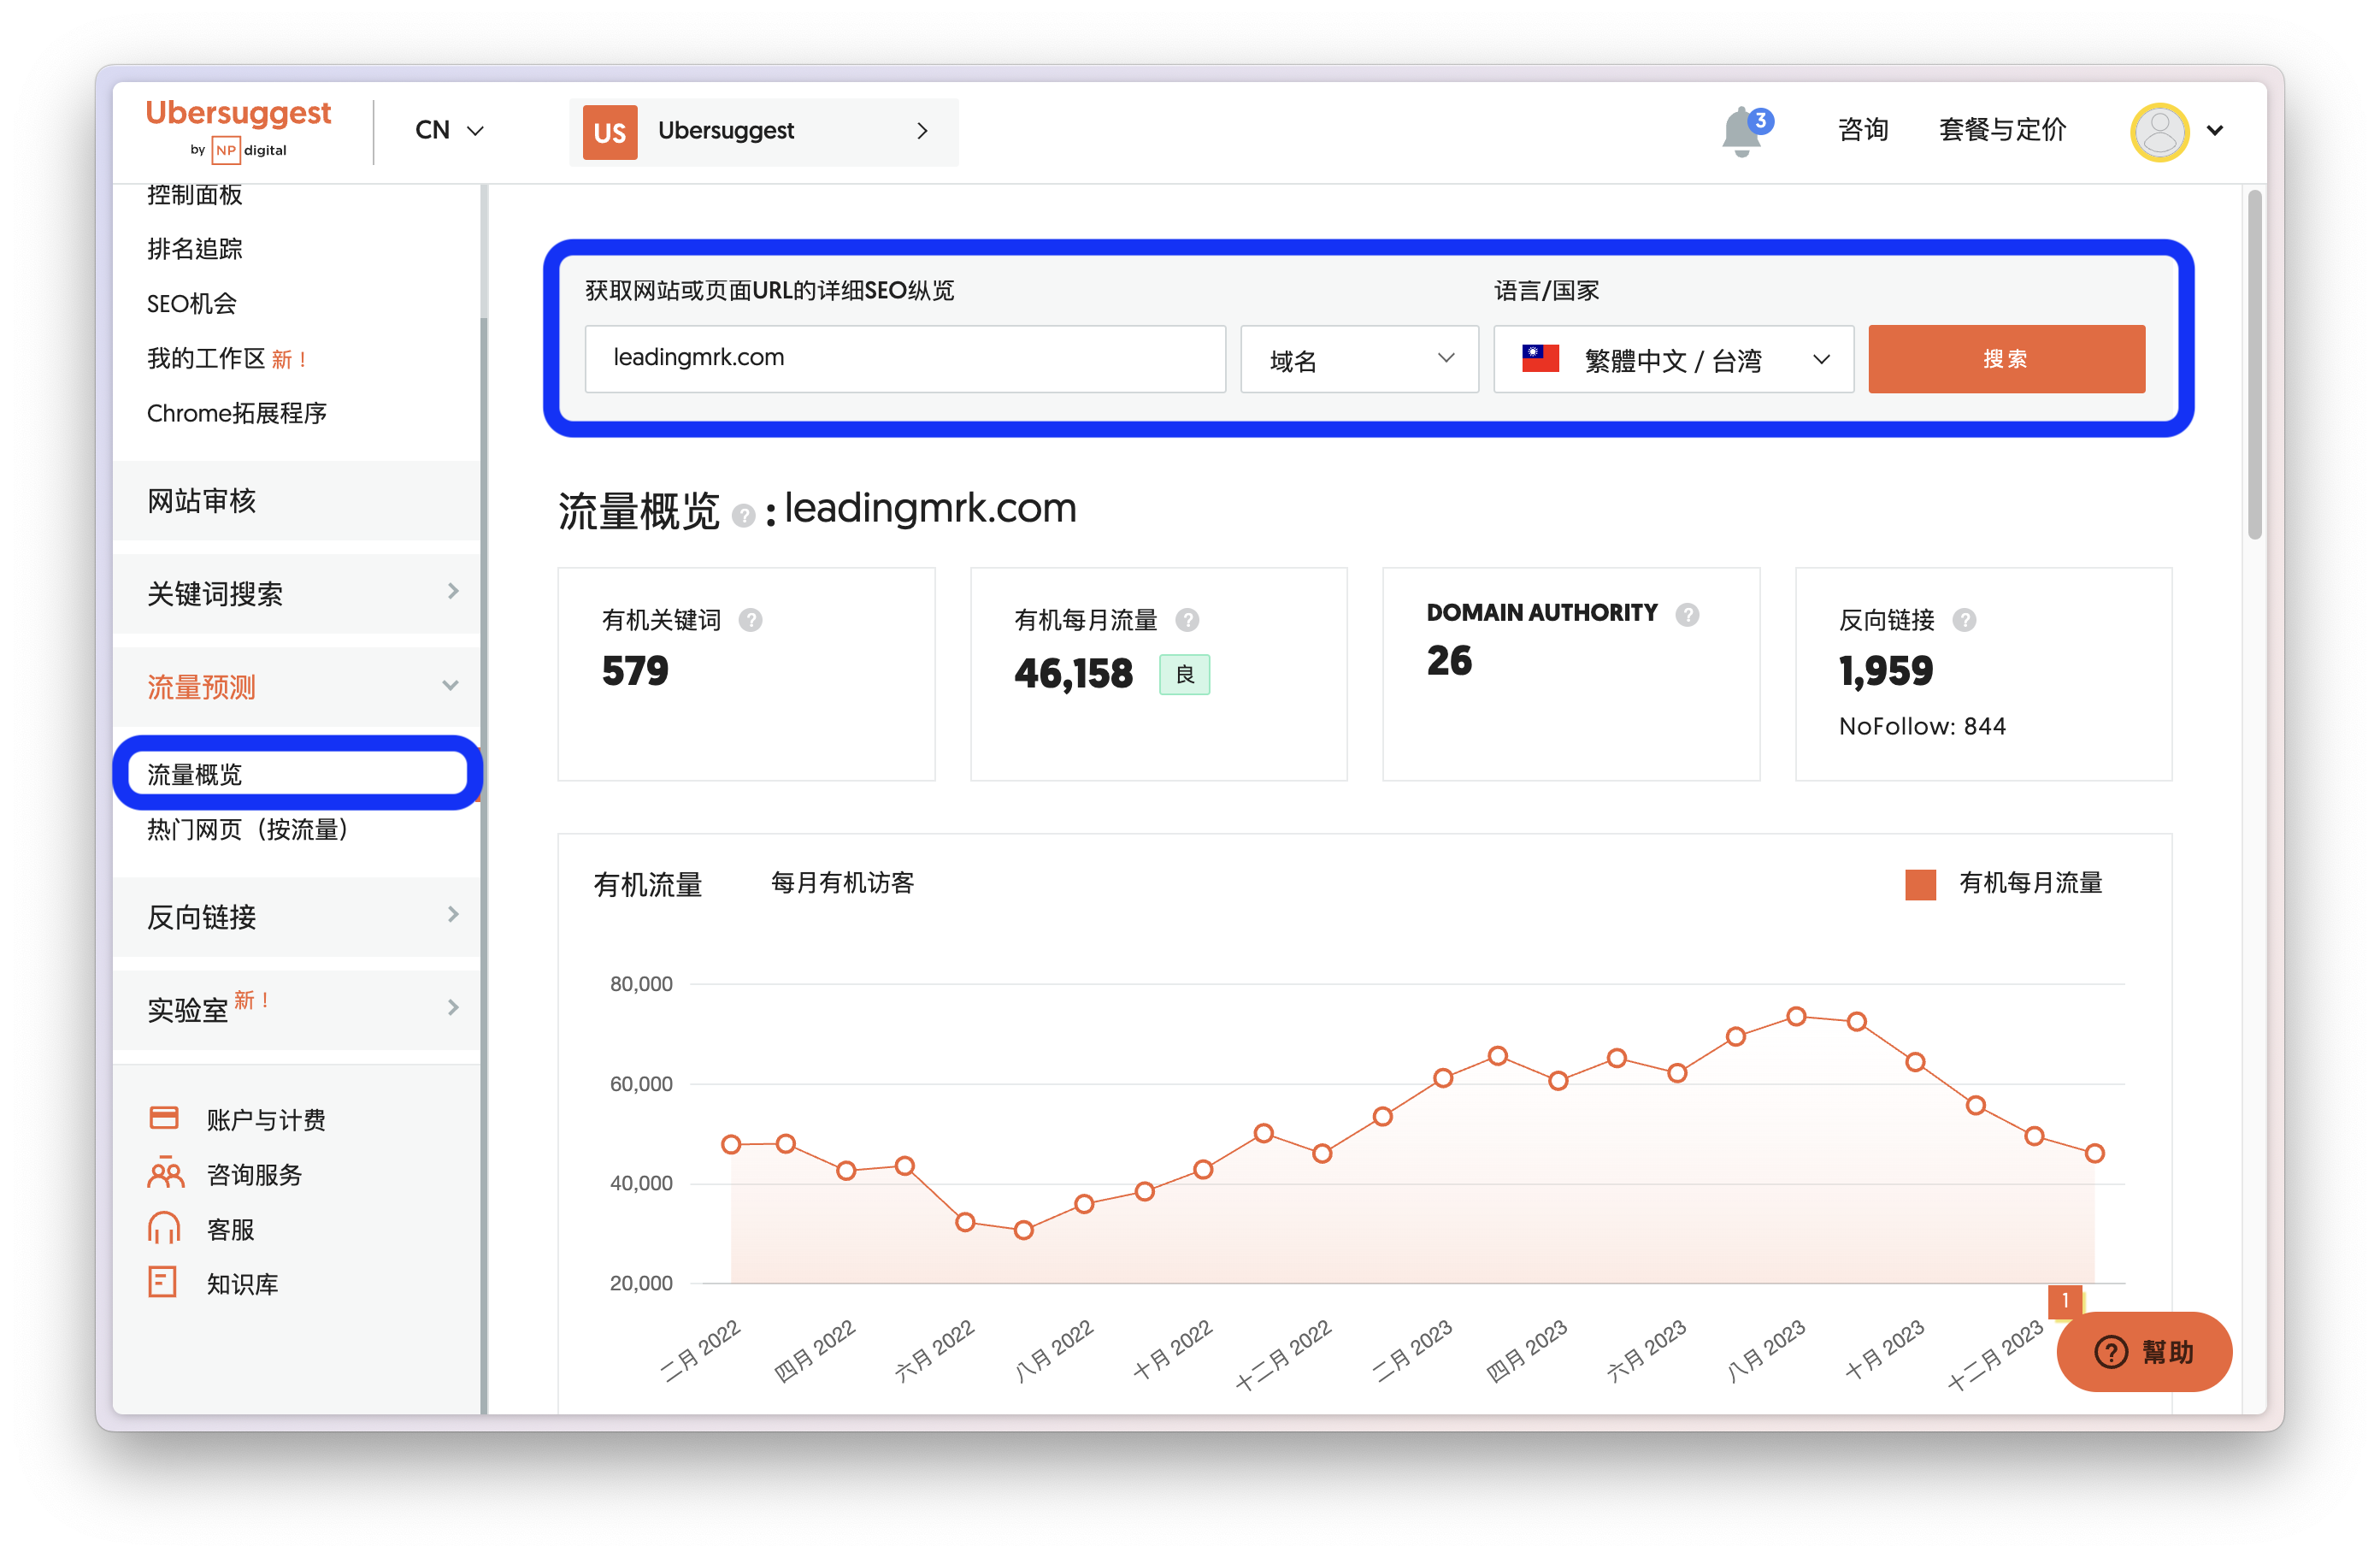Click the orange 搜索 button
This screenshot has height=1558, width=2380.
(x=2006, y=359)
